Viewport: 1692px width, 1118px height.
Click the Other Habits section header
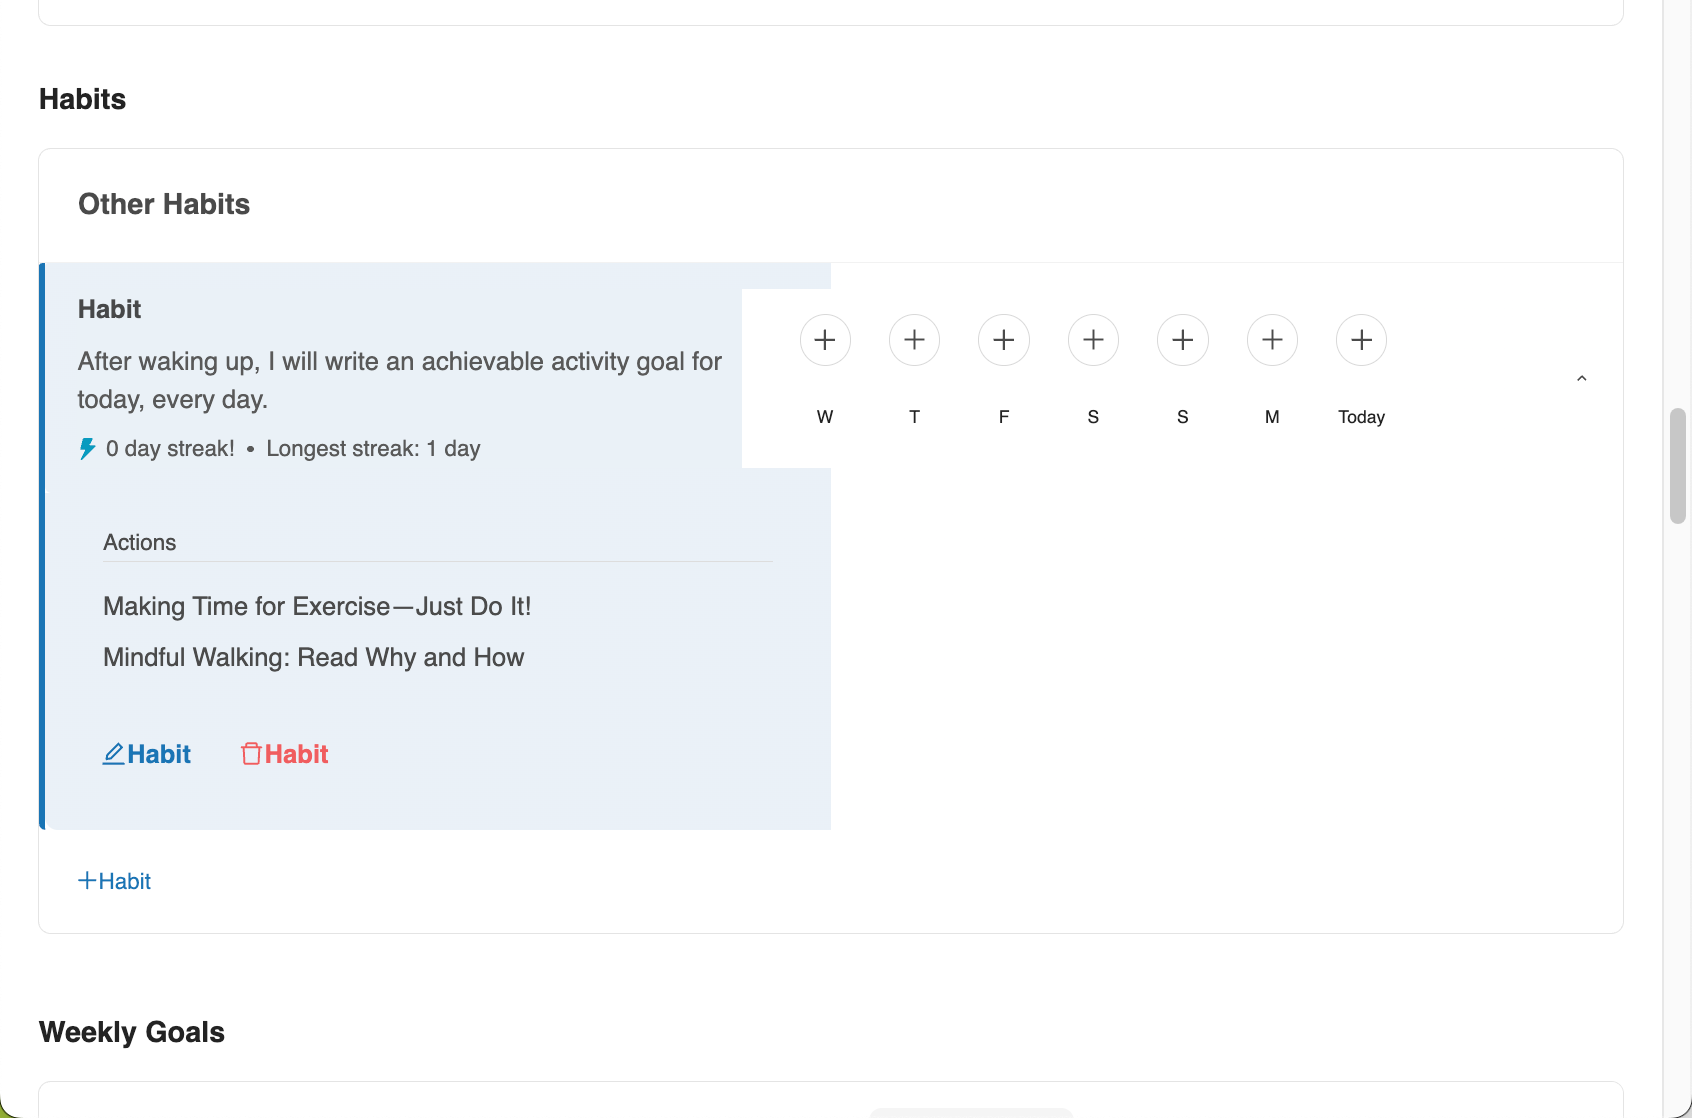tap(164, 204)
